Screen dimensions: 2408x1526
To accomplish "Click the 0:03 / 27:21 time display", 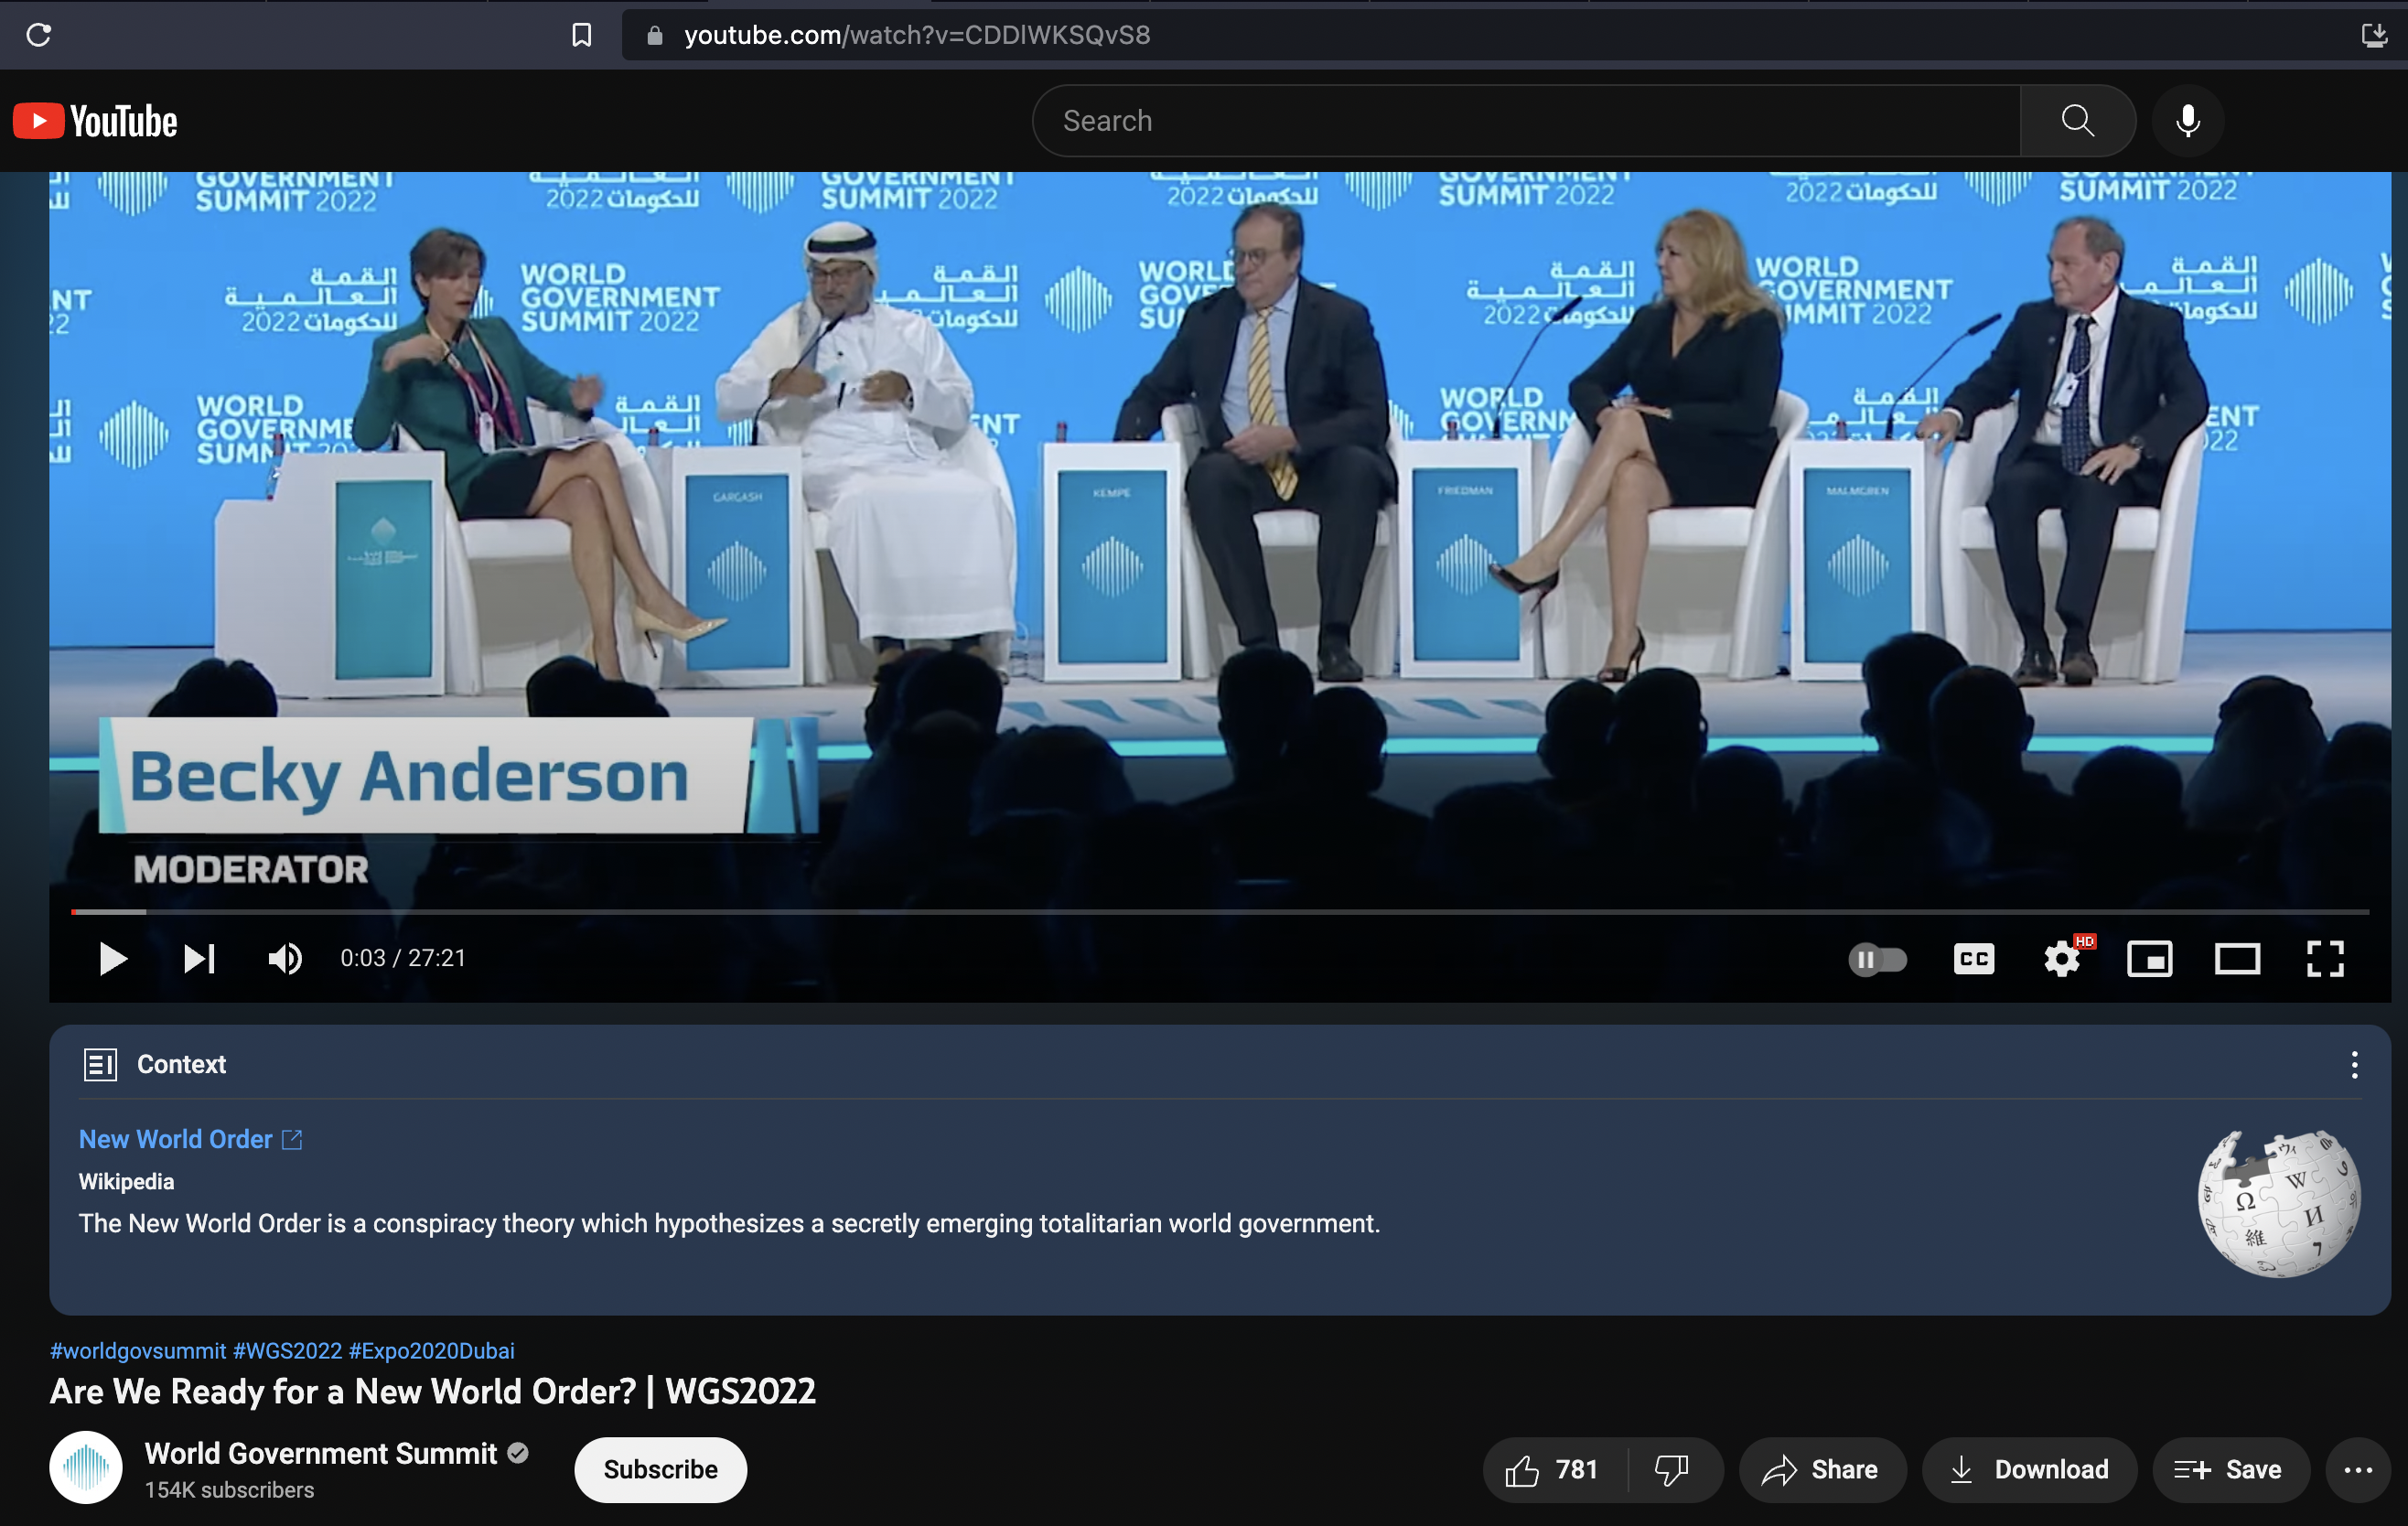I will (403, 958).
